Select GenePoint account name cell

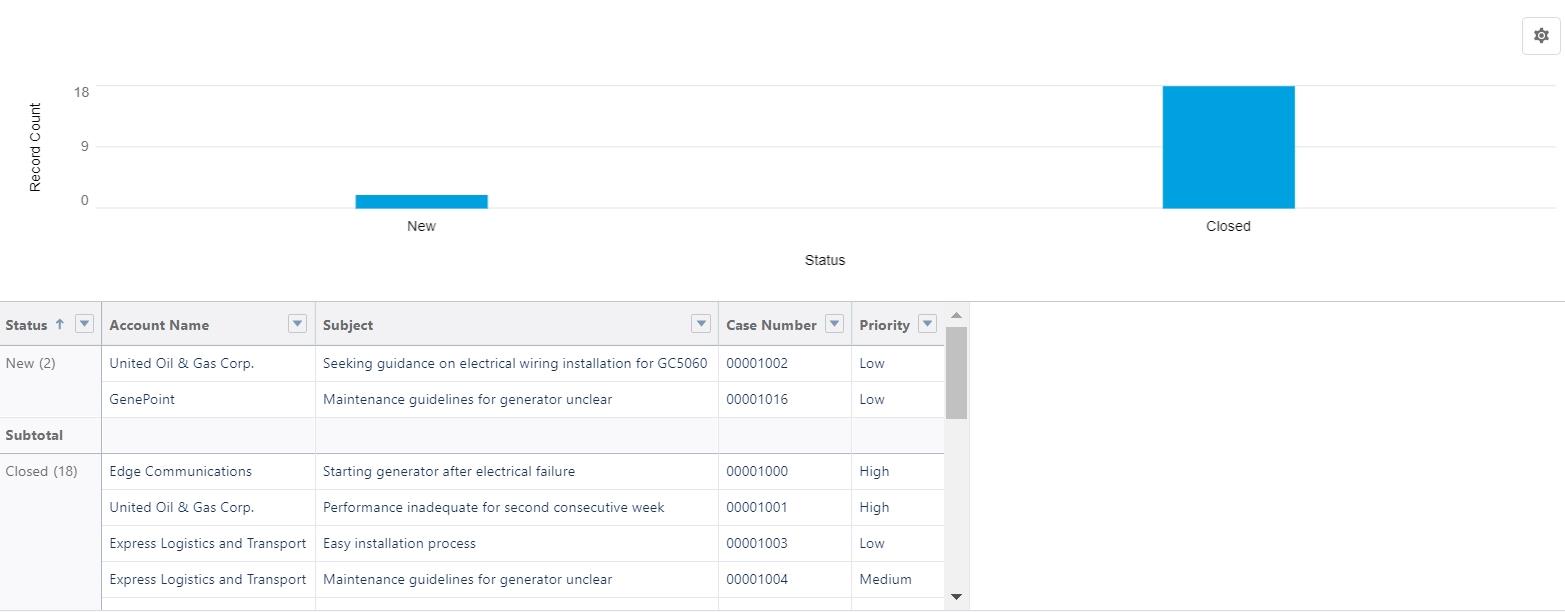(142, 399)
